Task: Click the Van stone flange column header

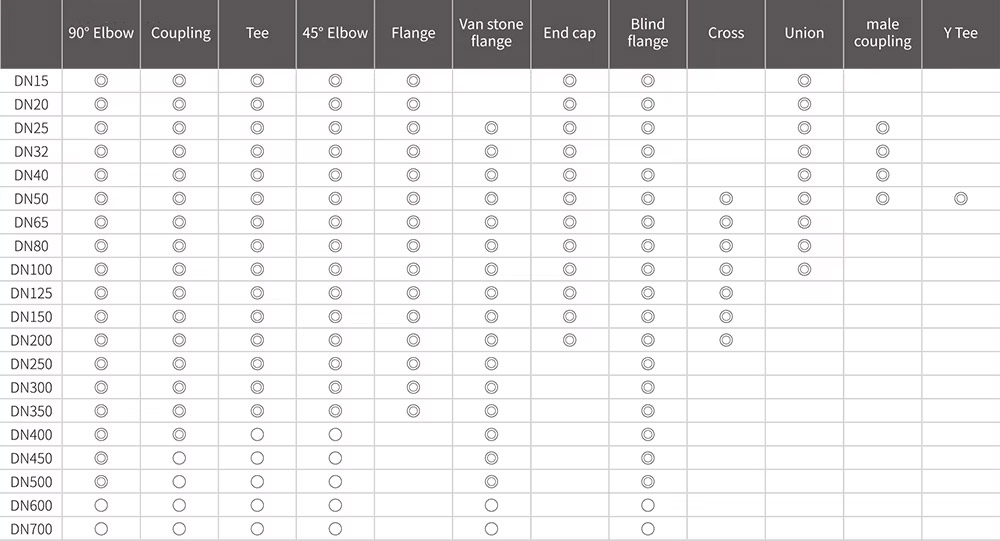Action: tap(491, 33)
